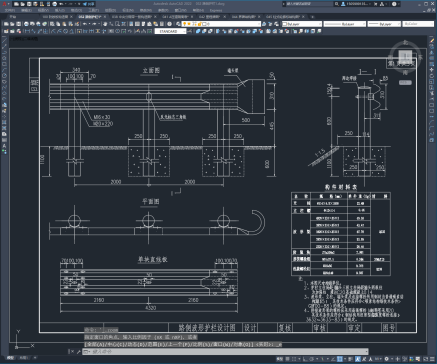Open Layer Properties Manager icon
The image size is (437, 364).
(x=179, y=24)
